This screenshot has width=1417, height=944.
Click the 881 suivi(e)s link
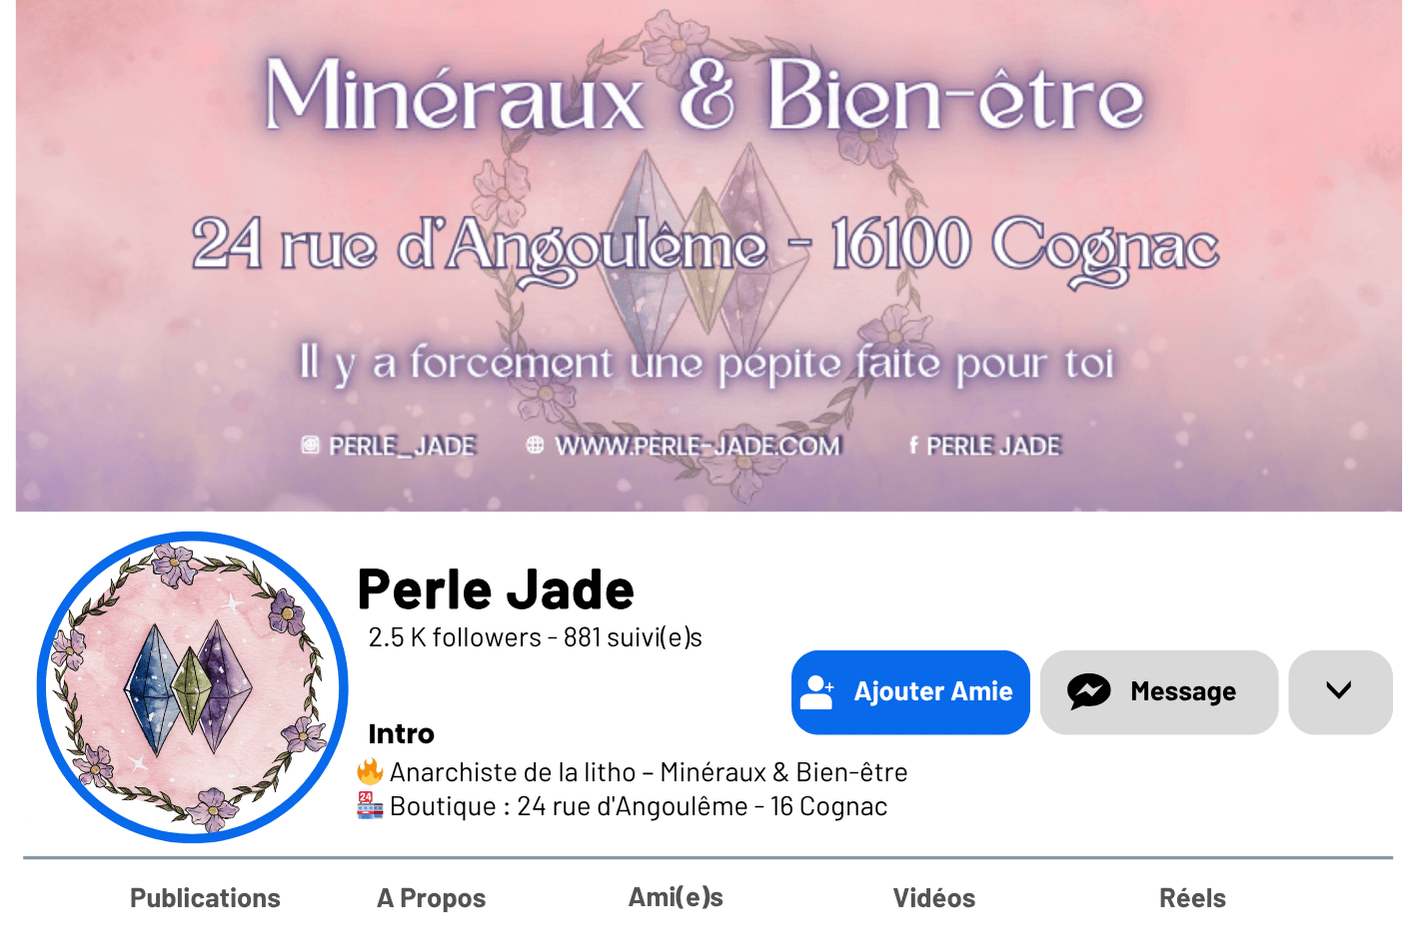tap(632, 637)
